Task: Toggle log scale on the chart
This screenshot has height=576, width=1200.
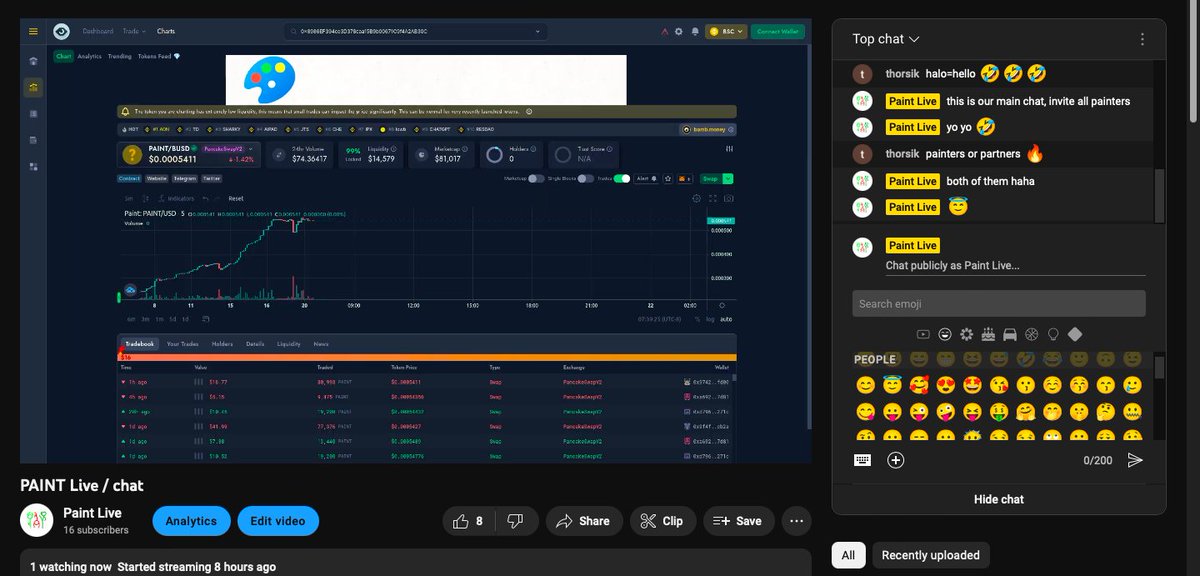Action: click(710, 319)
